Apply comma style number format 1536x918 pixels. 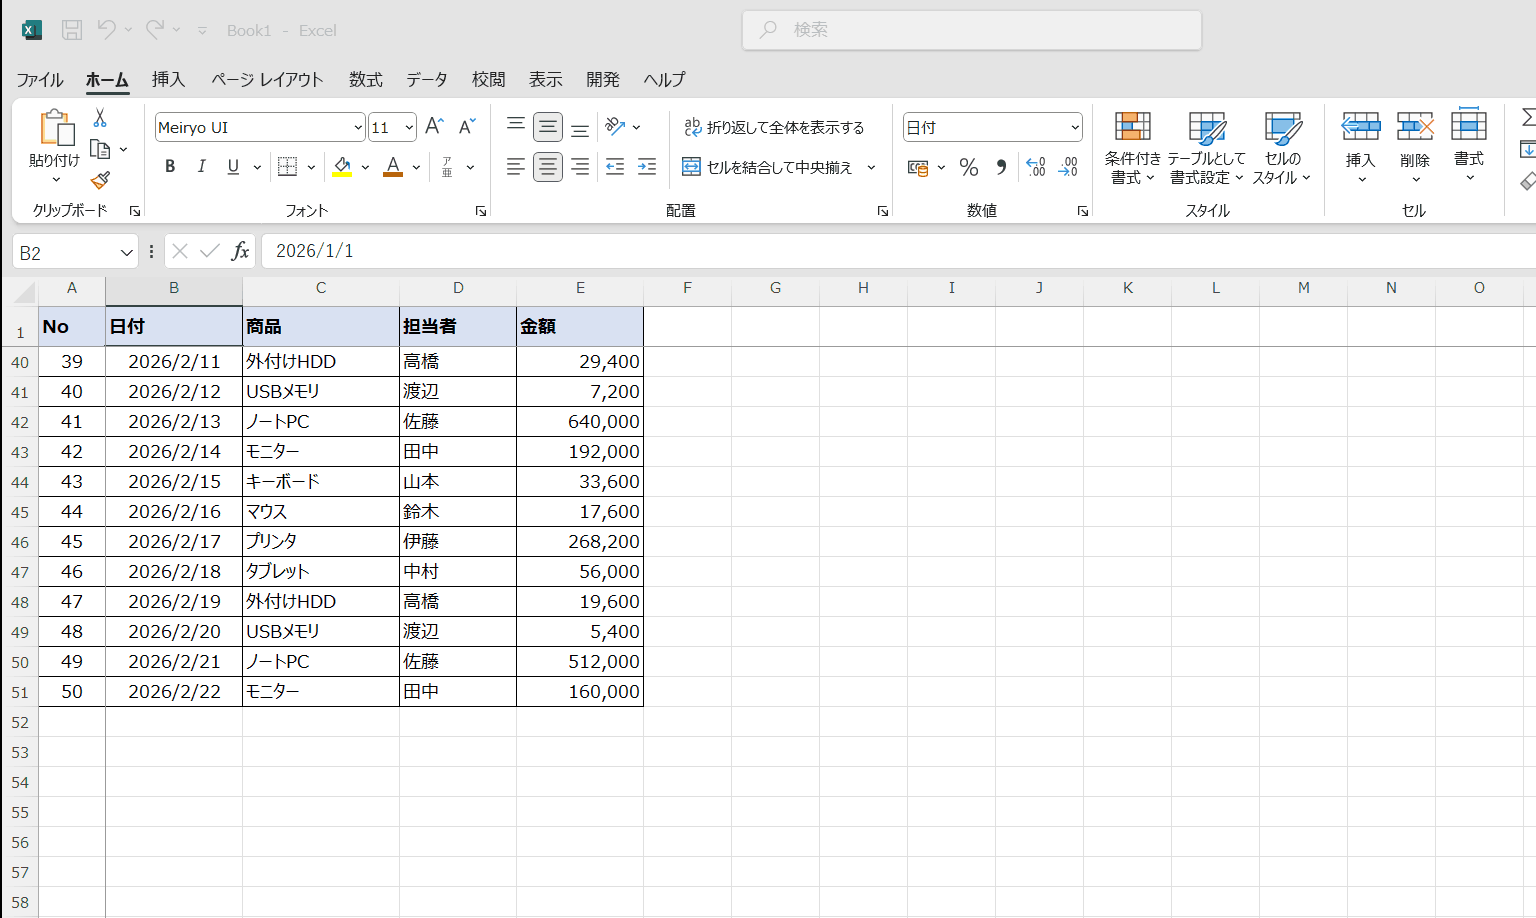click(1001, 167)
